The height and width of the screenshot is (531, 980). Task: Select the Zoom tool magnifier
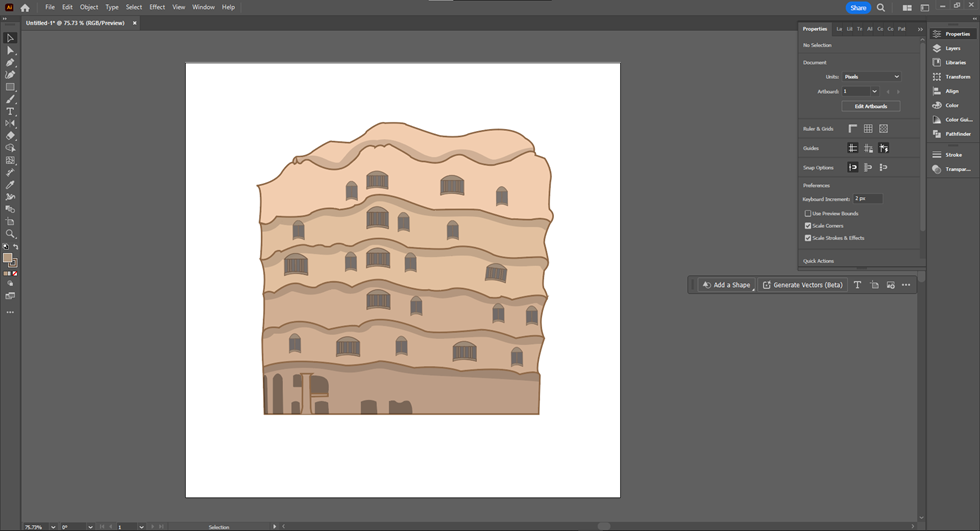point(10,234)
